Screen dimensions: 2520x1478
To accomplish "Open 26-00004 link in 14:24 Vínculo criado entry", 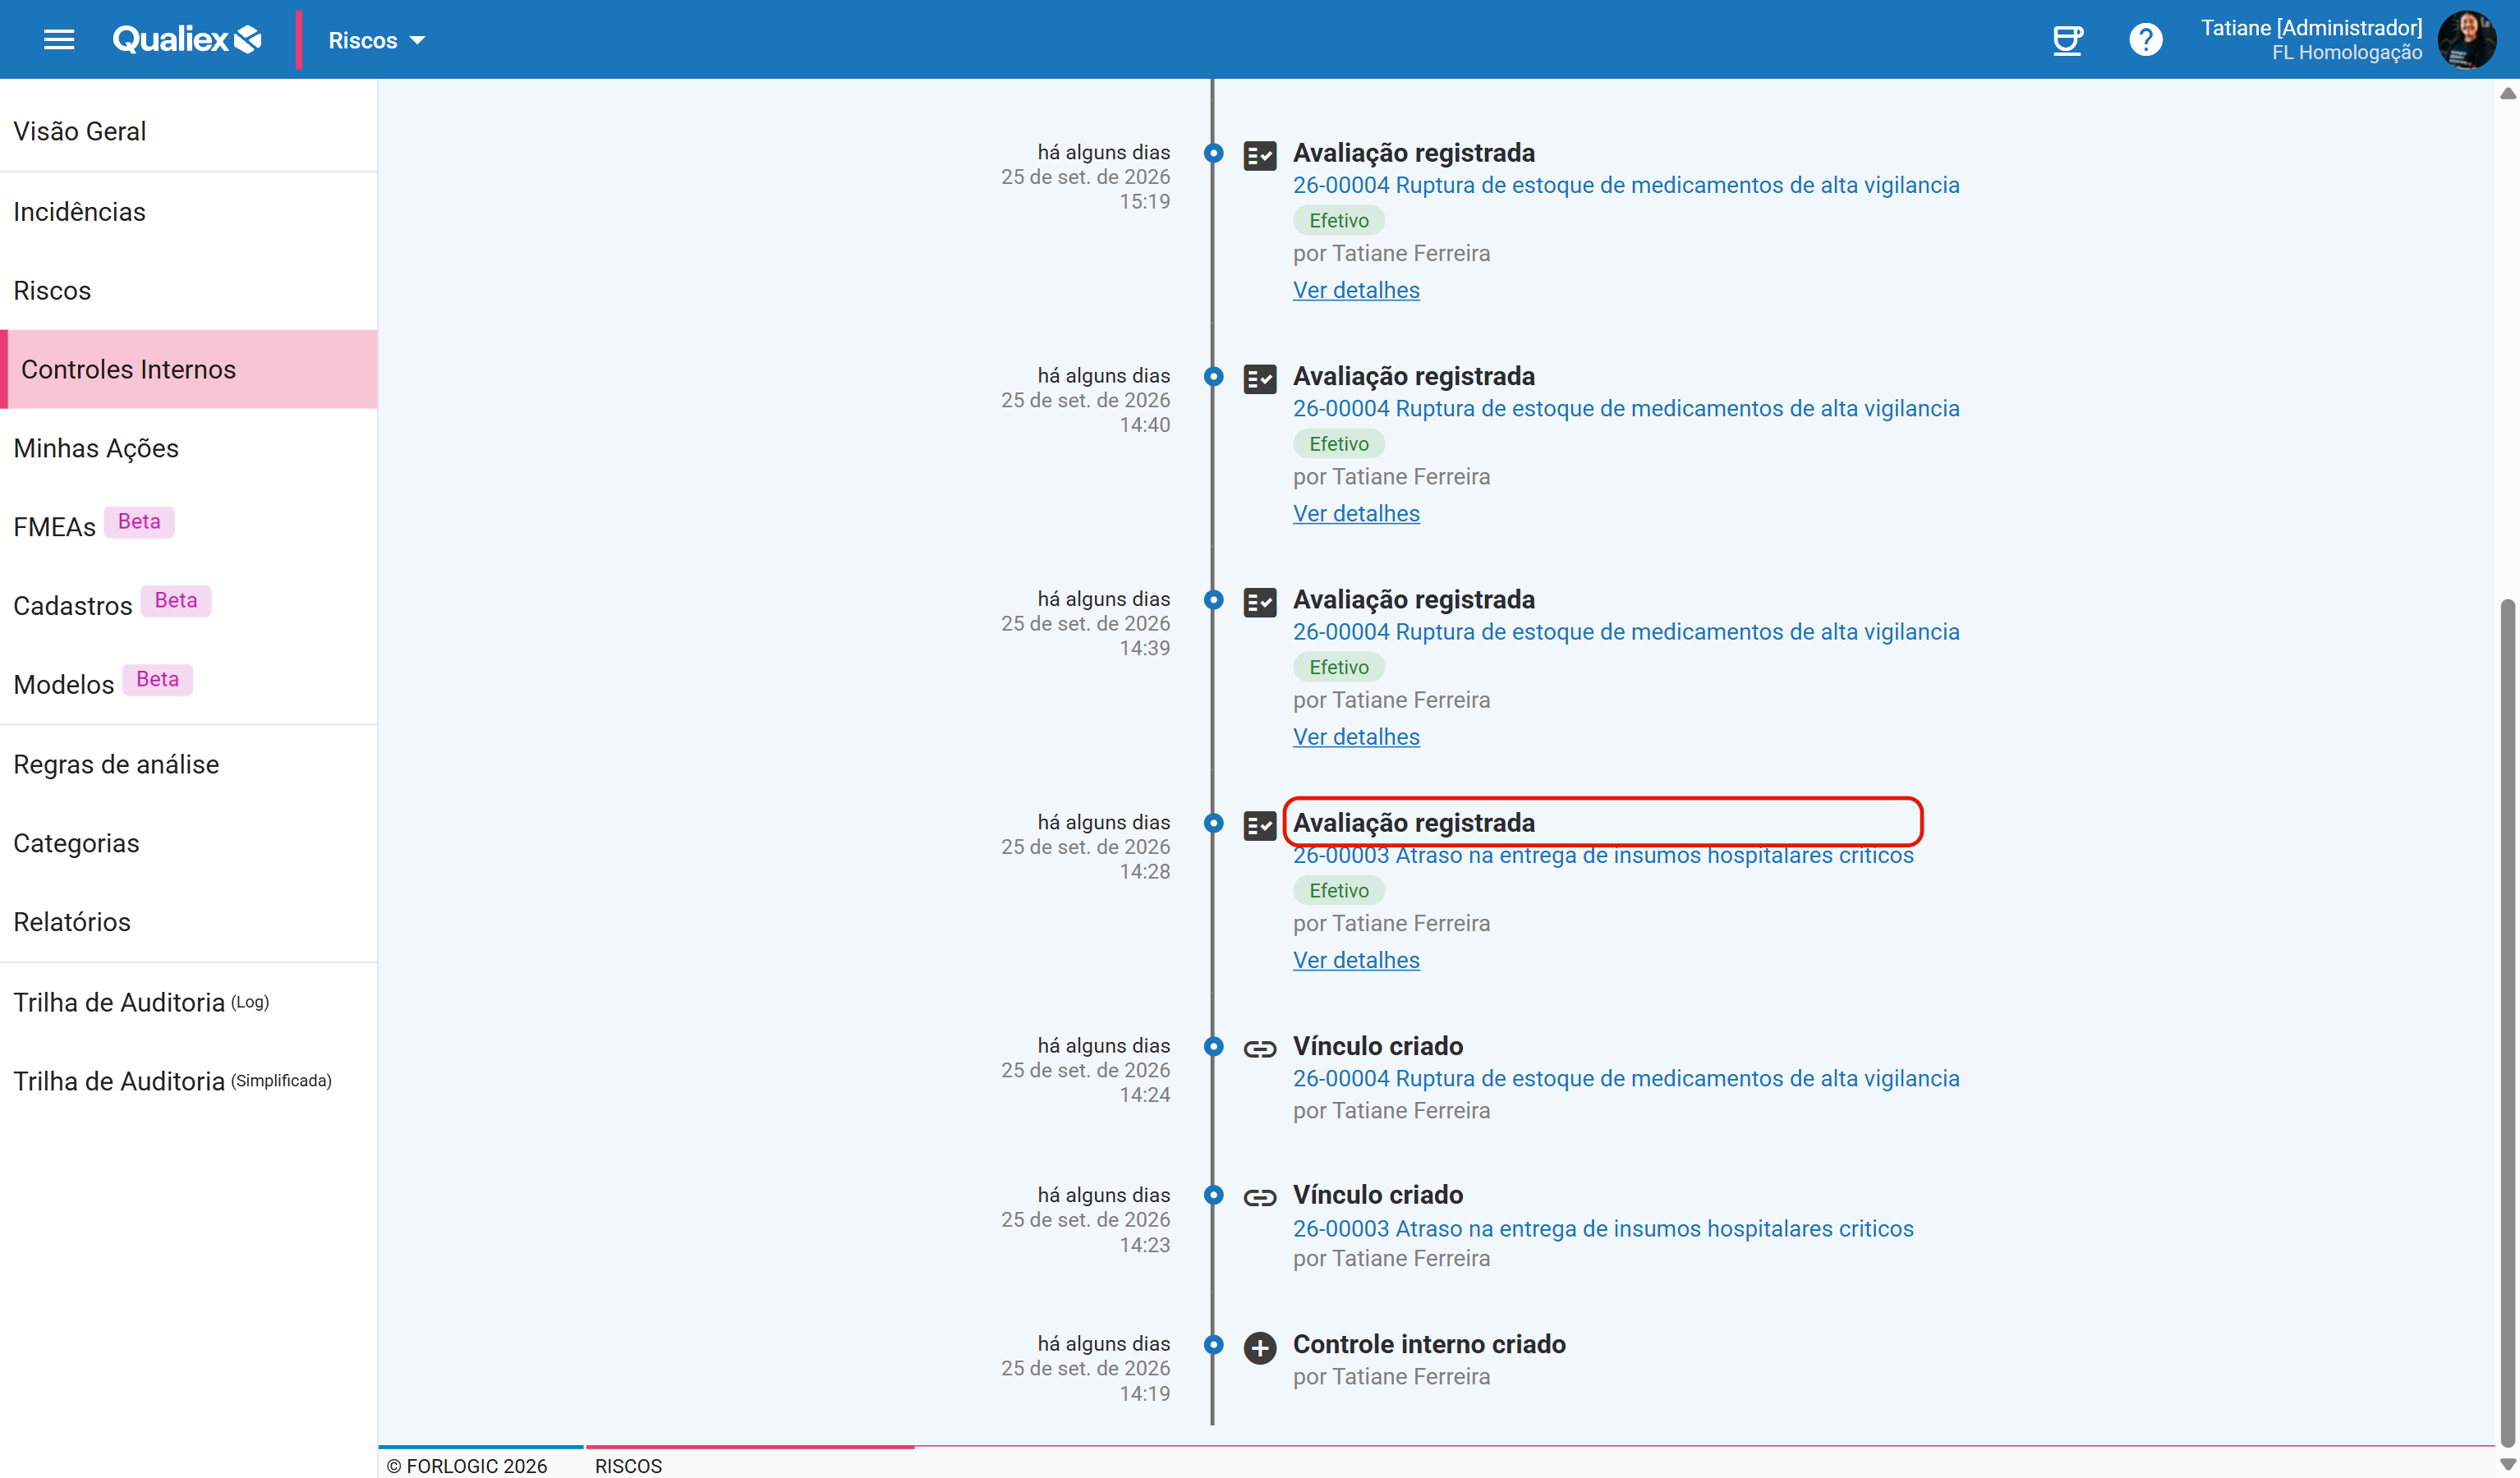I will pyautogui.click(x=1626, y=1078).
